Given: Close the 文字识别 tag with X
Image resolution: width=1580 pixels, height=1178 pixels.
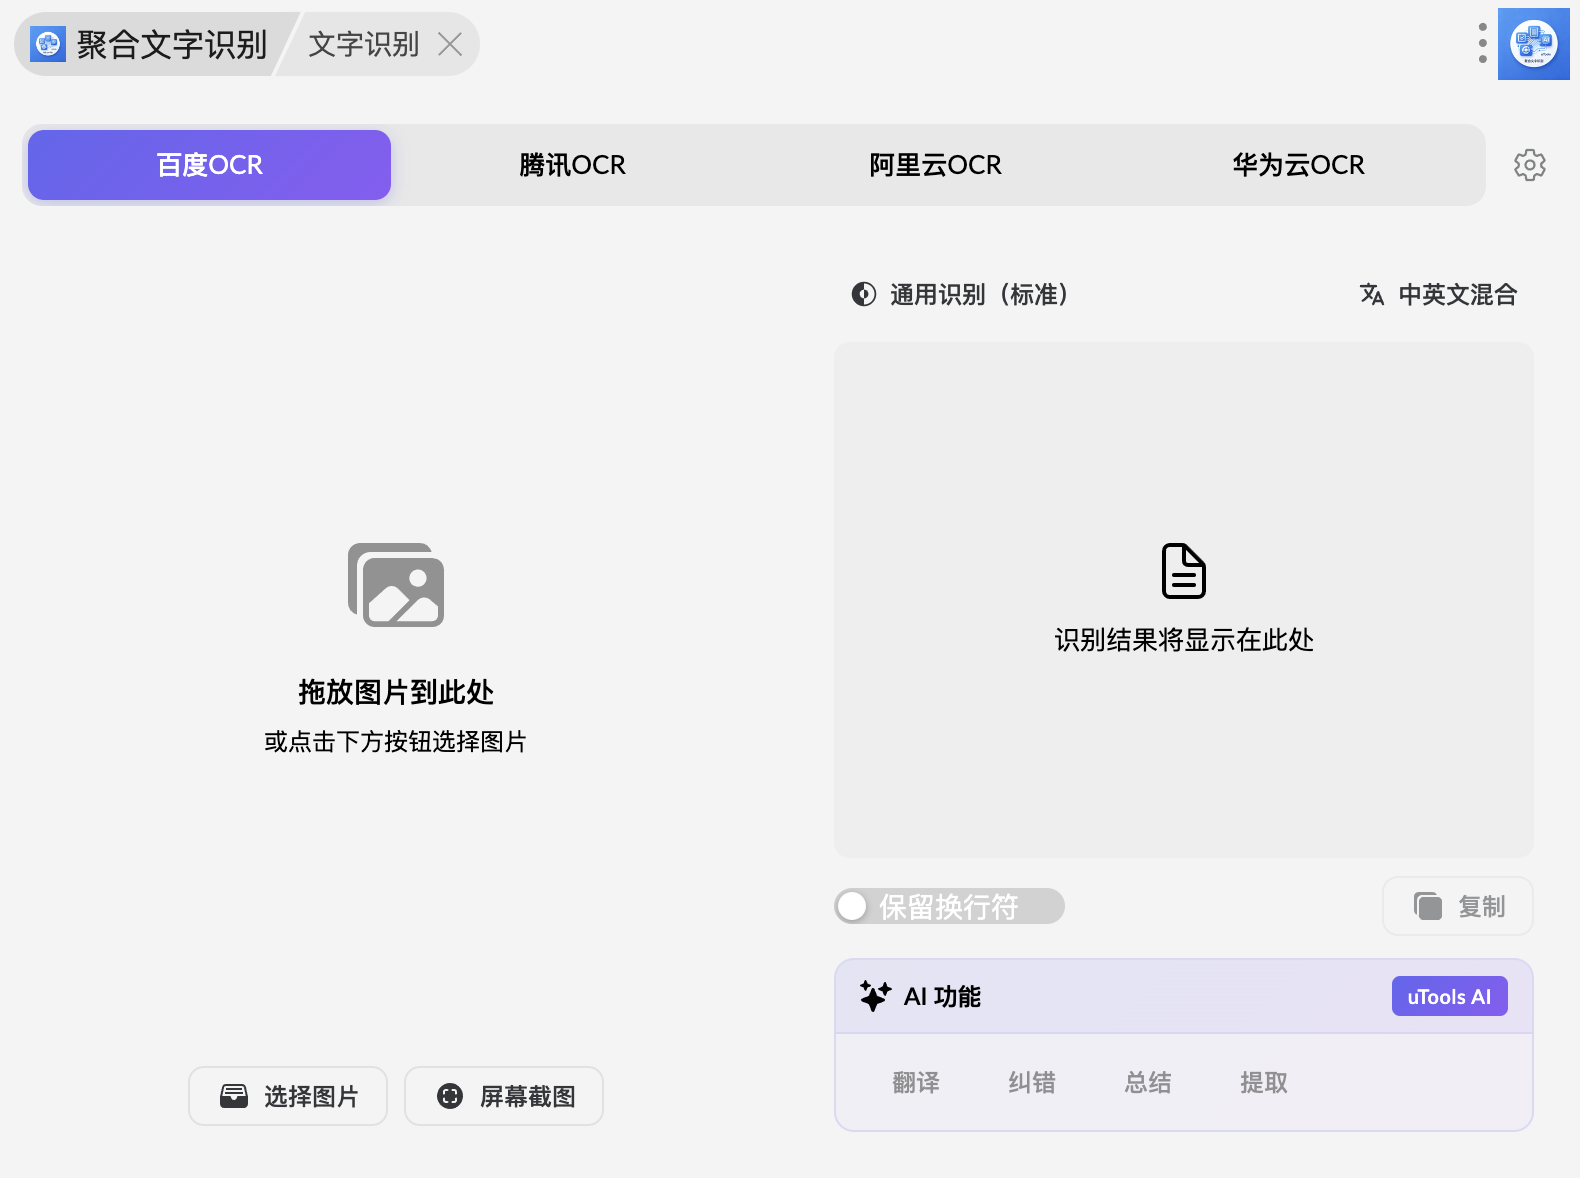Looking at the screenshot, I should tap(450, 44).
